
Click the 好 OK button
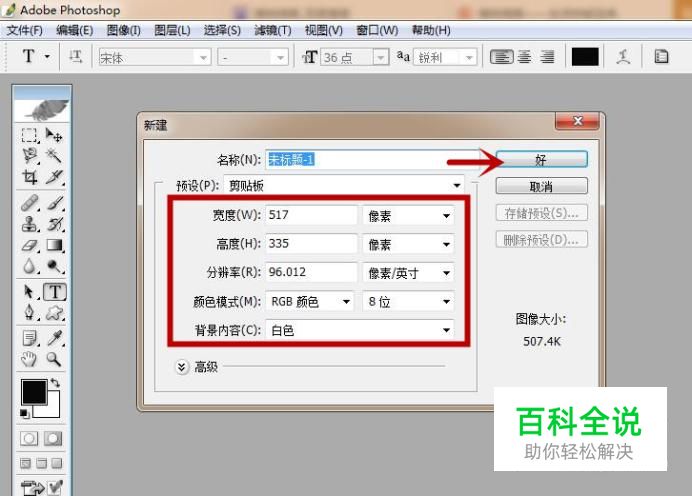542,159
